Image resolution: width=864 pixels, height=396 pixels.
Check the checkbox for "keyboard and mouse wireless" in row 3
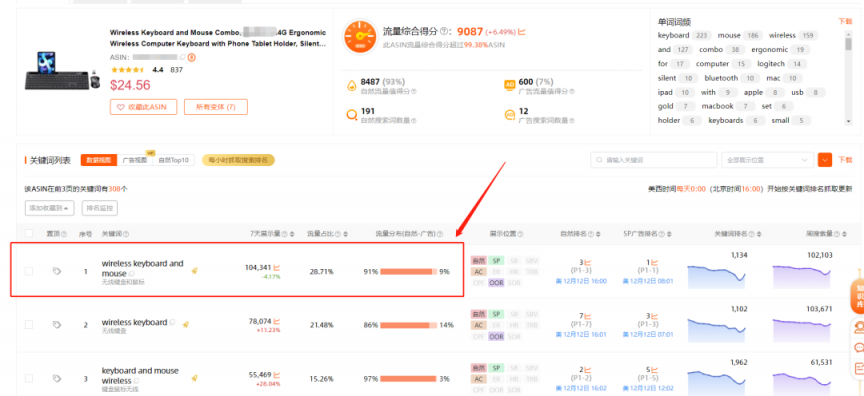point(29,378)
